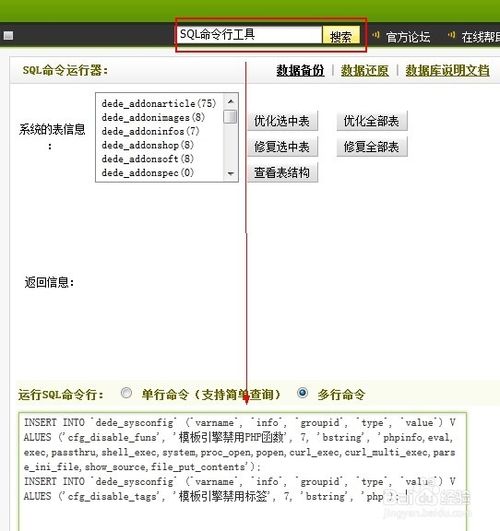Click inside the SQL command textarea
500x531 pixels.
[243, 471]
